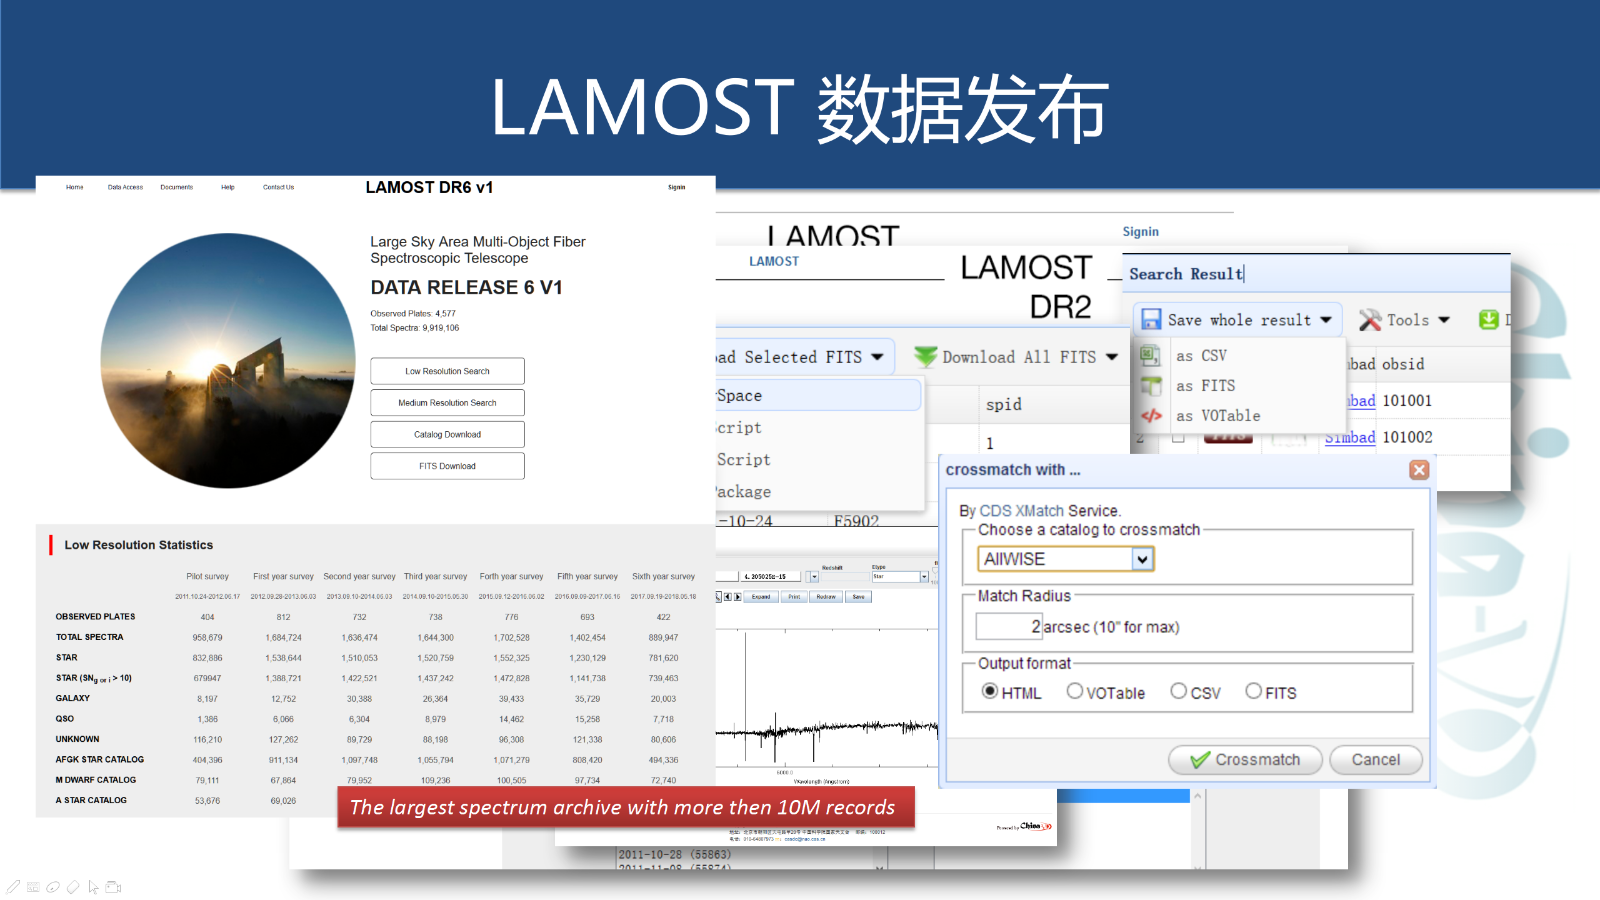Image resolution: width=1600 pixels, height=900 pixels.
Task: Click the Simbad link for obsid 101002
Action: tap(1350, 438)
